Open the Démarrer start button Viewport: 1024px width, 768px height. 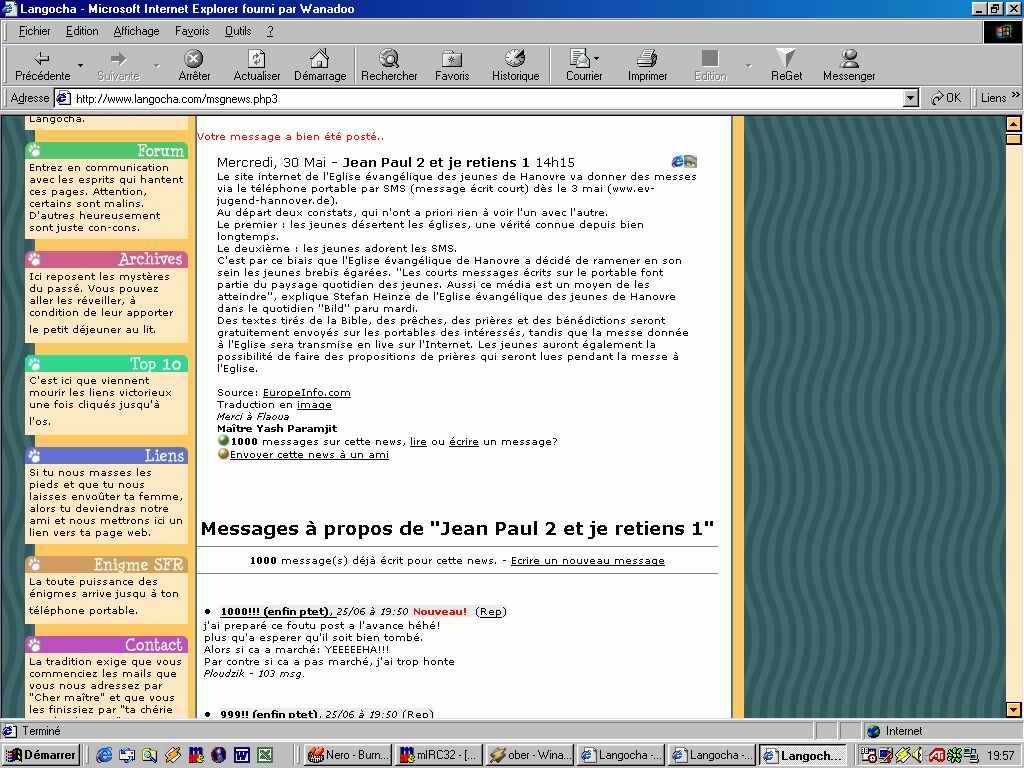(x=41, y=755)
